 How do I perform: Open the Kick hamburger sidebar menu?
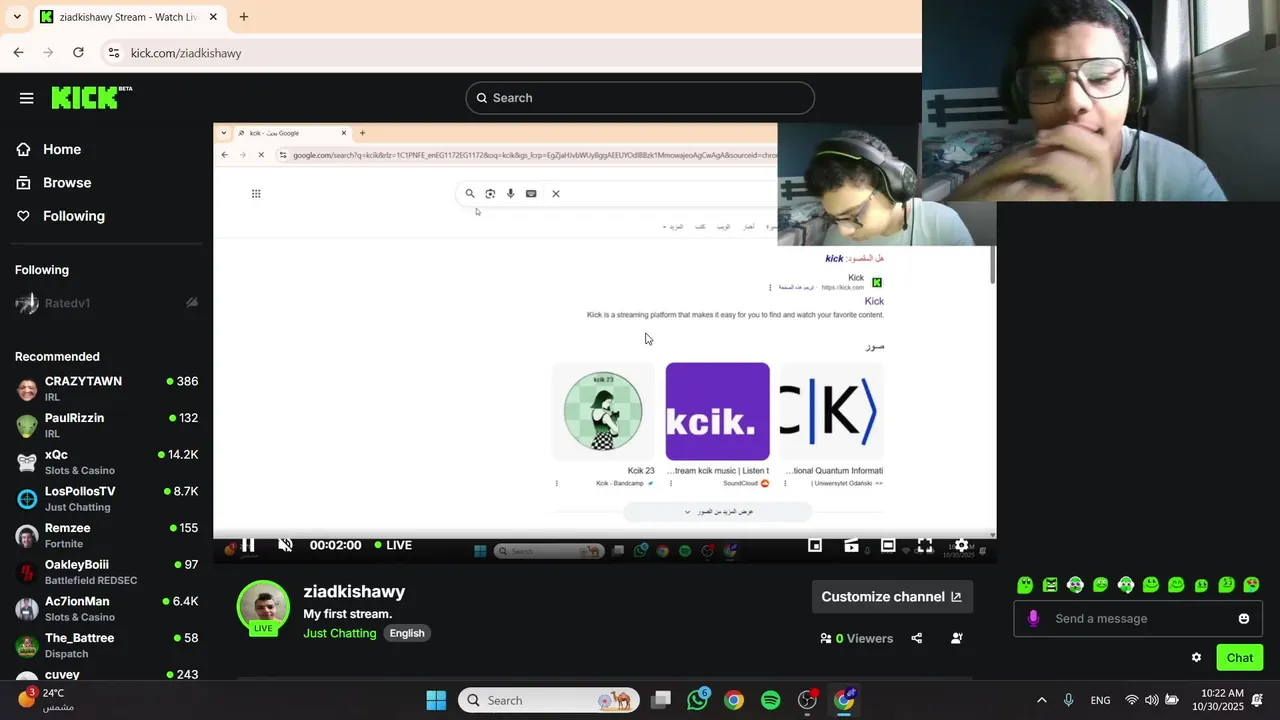pyautogui.click(x=26, y=98)
